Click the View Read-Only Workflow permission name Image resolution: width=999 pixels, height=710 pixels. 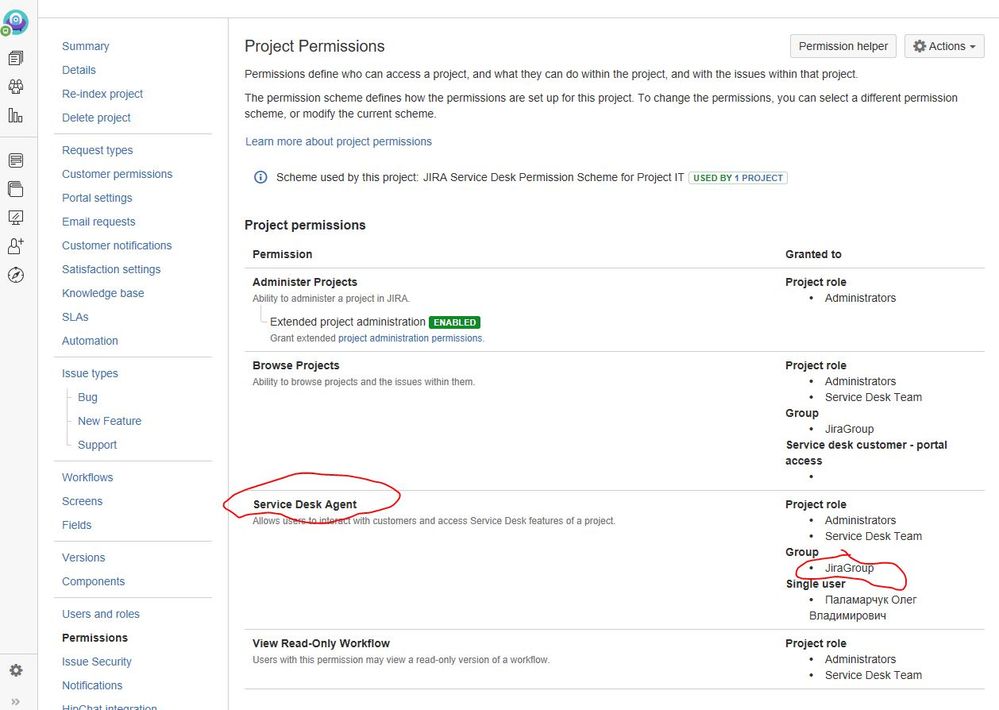point(321,643)
